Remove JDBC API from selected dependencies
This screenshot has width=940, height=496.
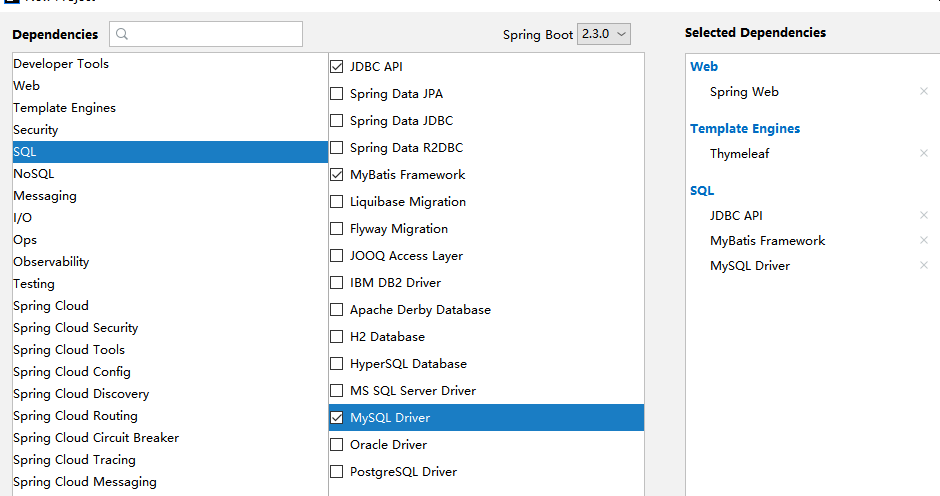[x=923, y=216]
